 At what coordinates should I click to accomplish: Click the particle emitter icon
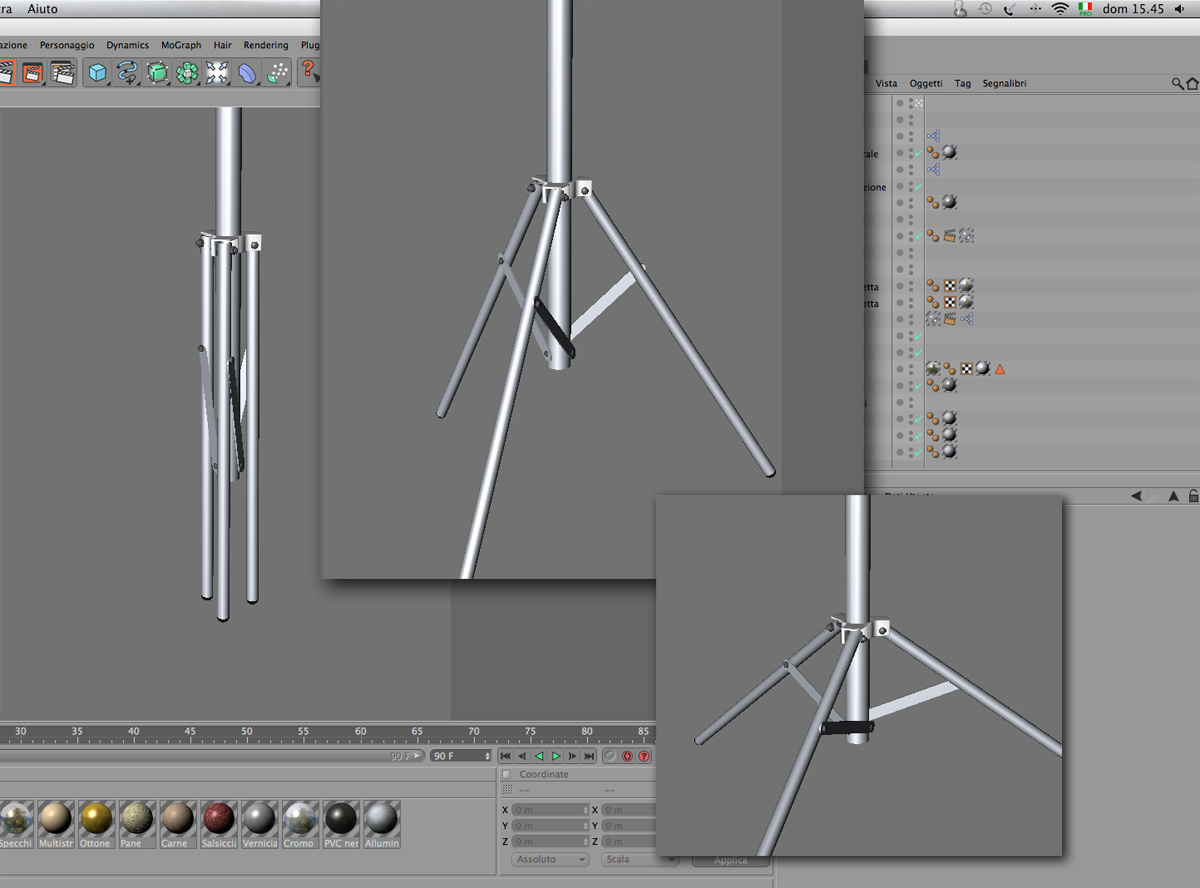point(277,72)
